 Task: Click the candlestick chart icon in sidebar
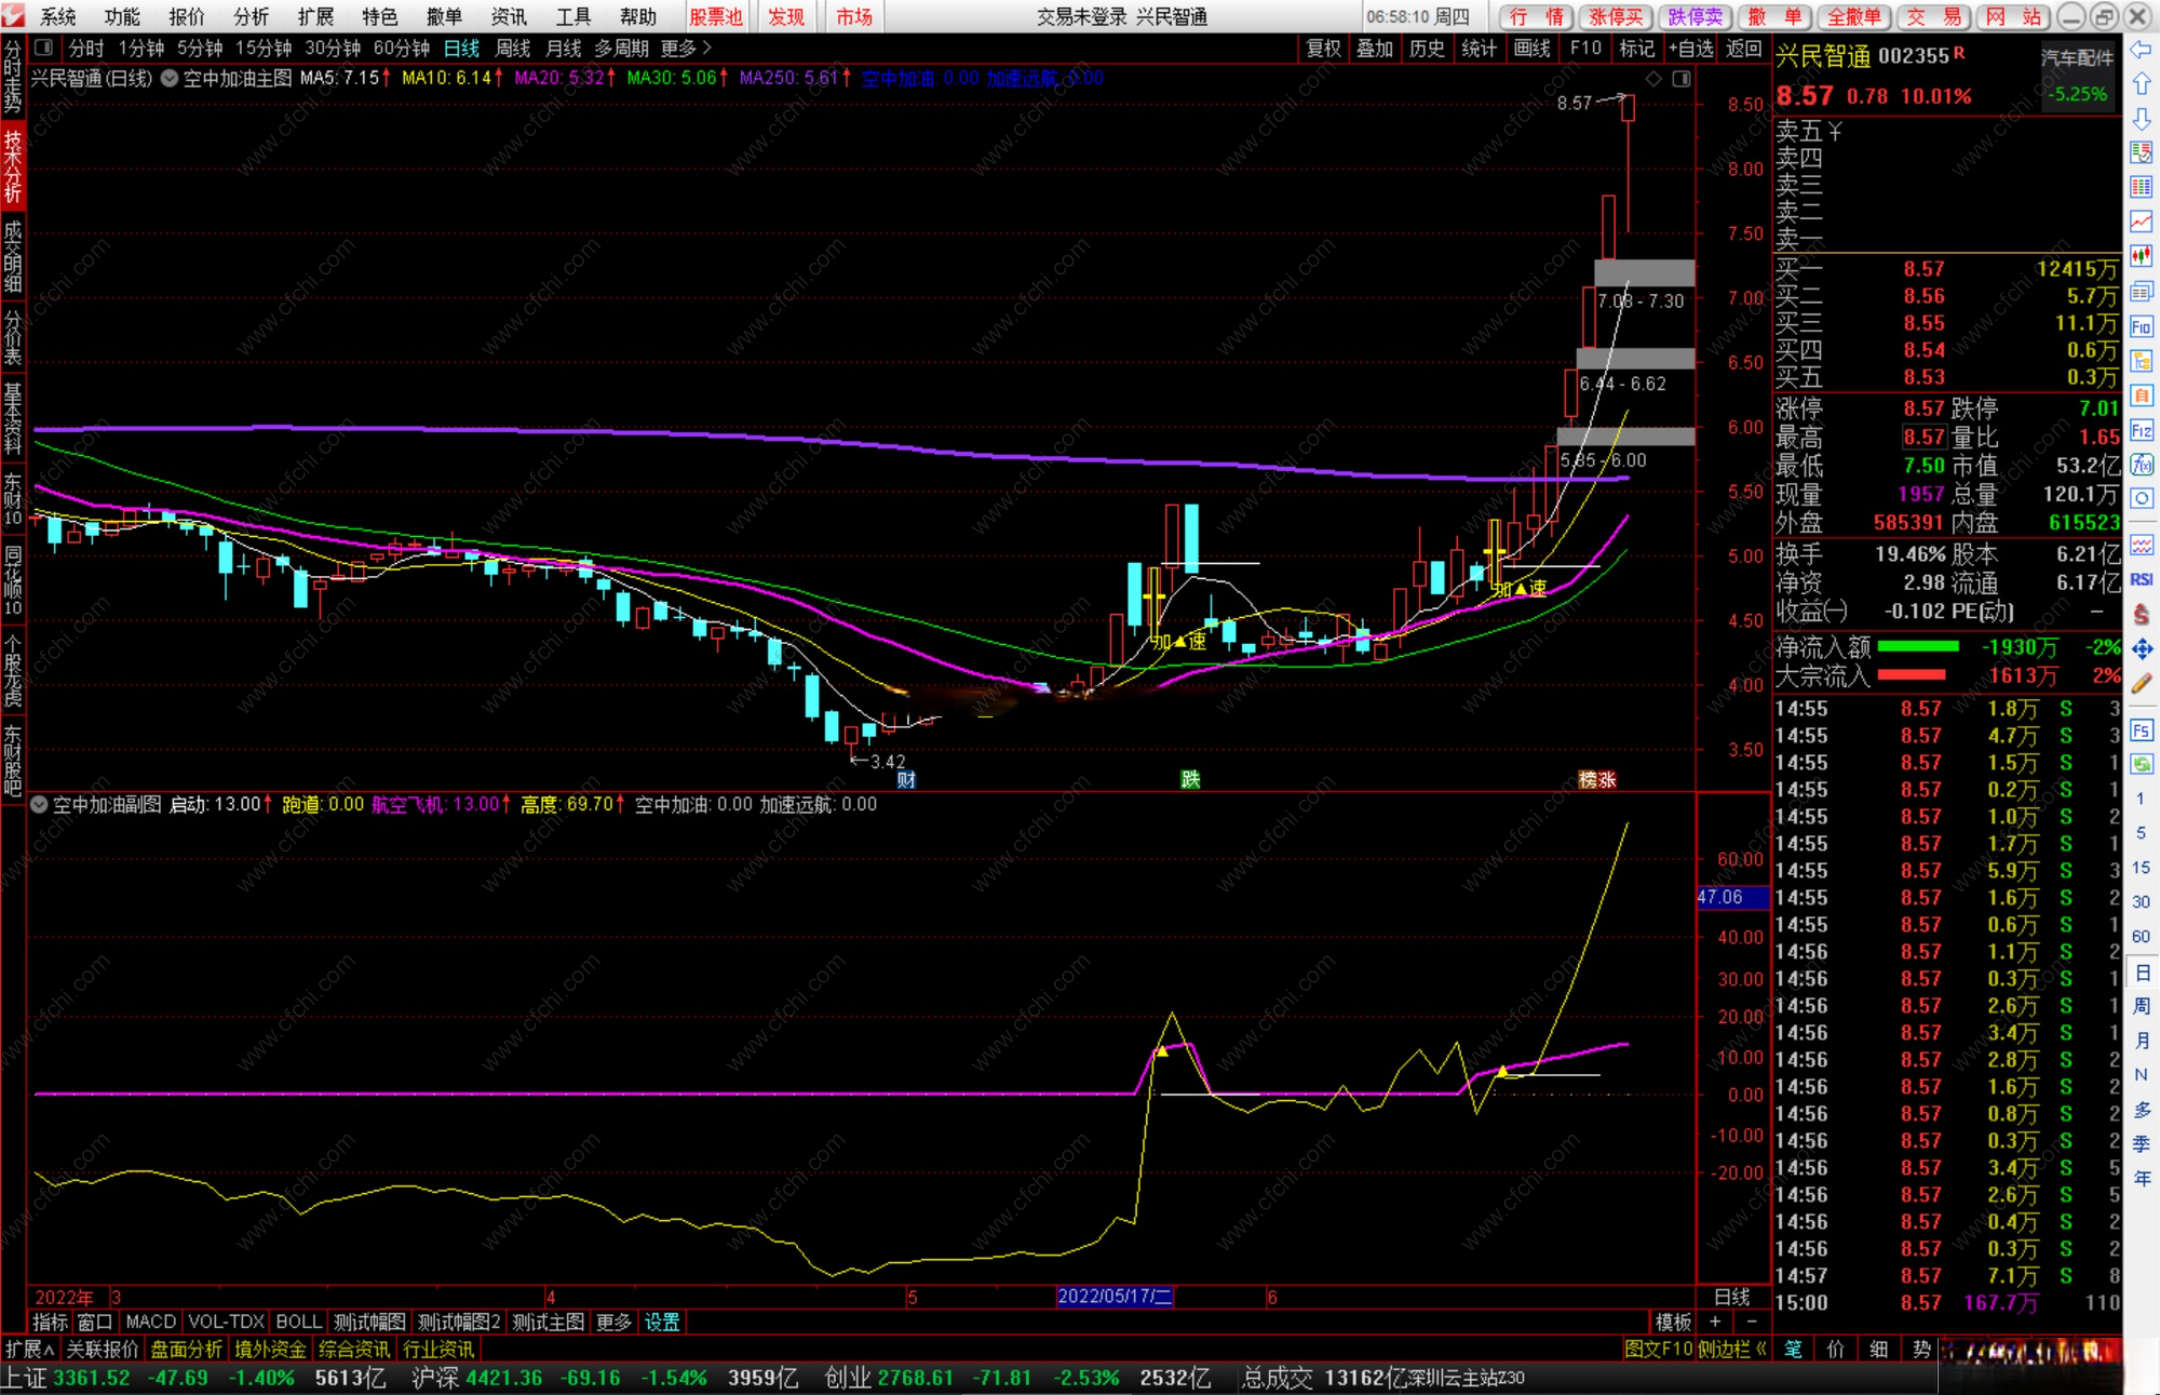pyautogui.click(x=2141, y=256)
